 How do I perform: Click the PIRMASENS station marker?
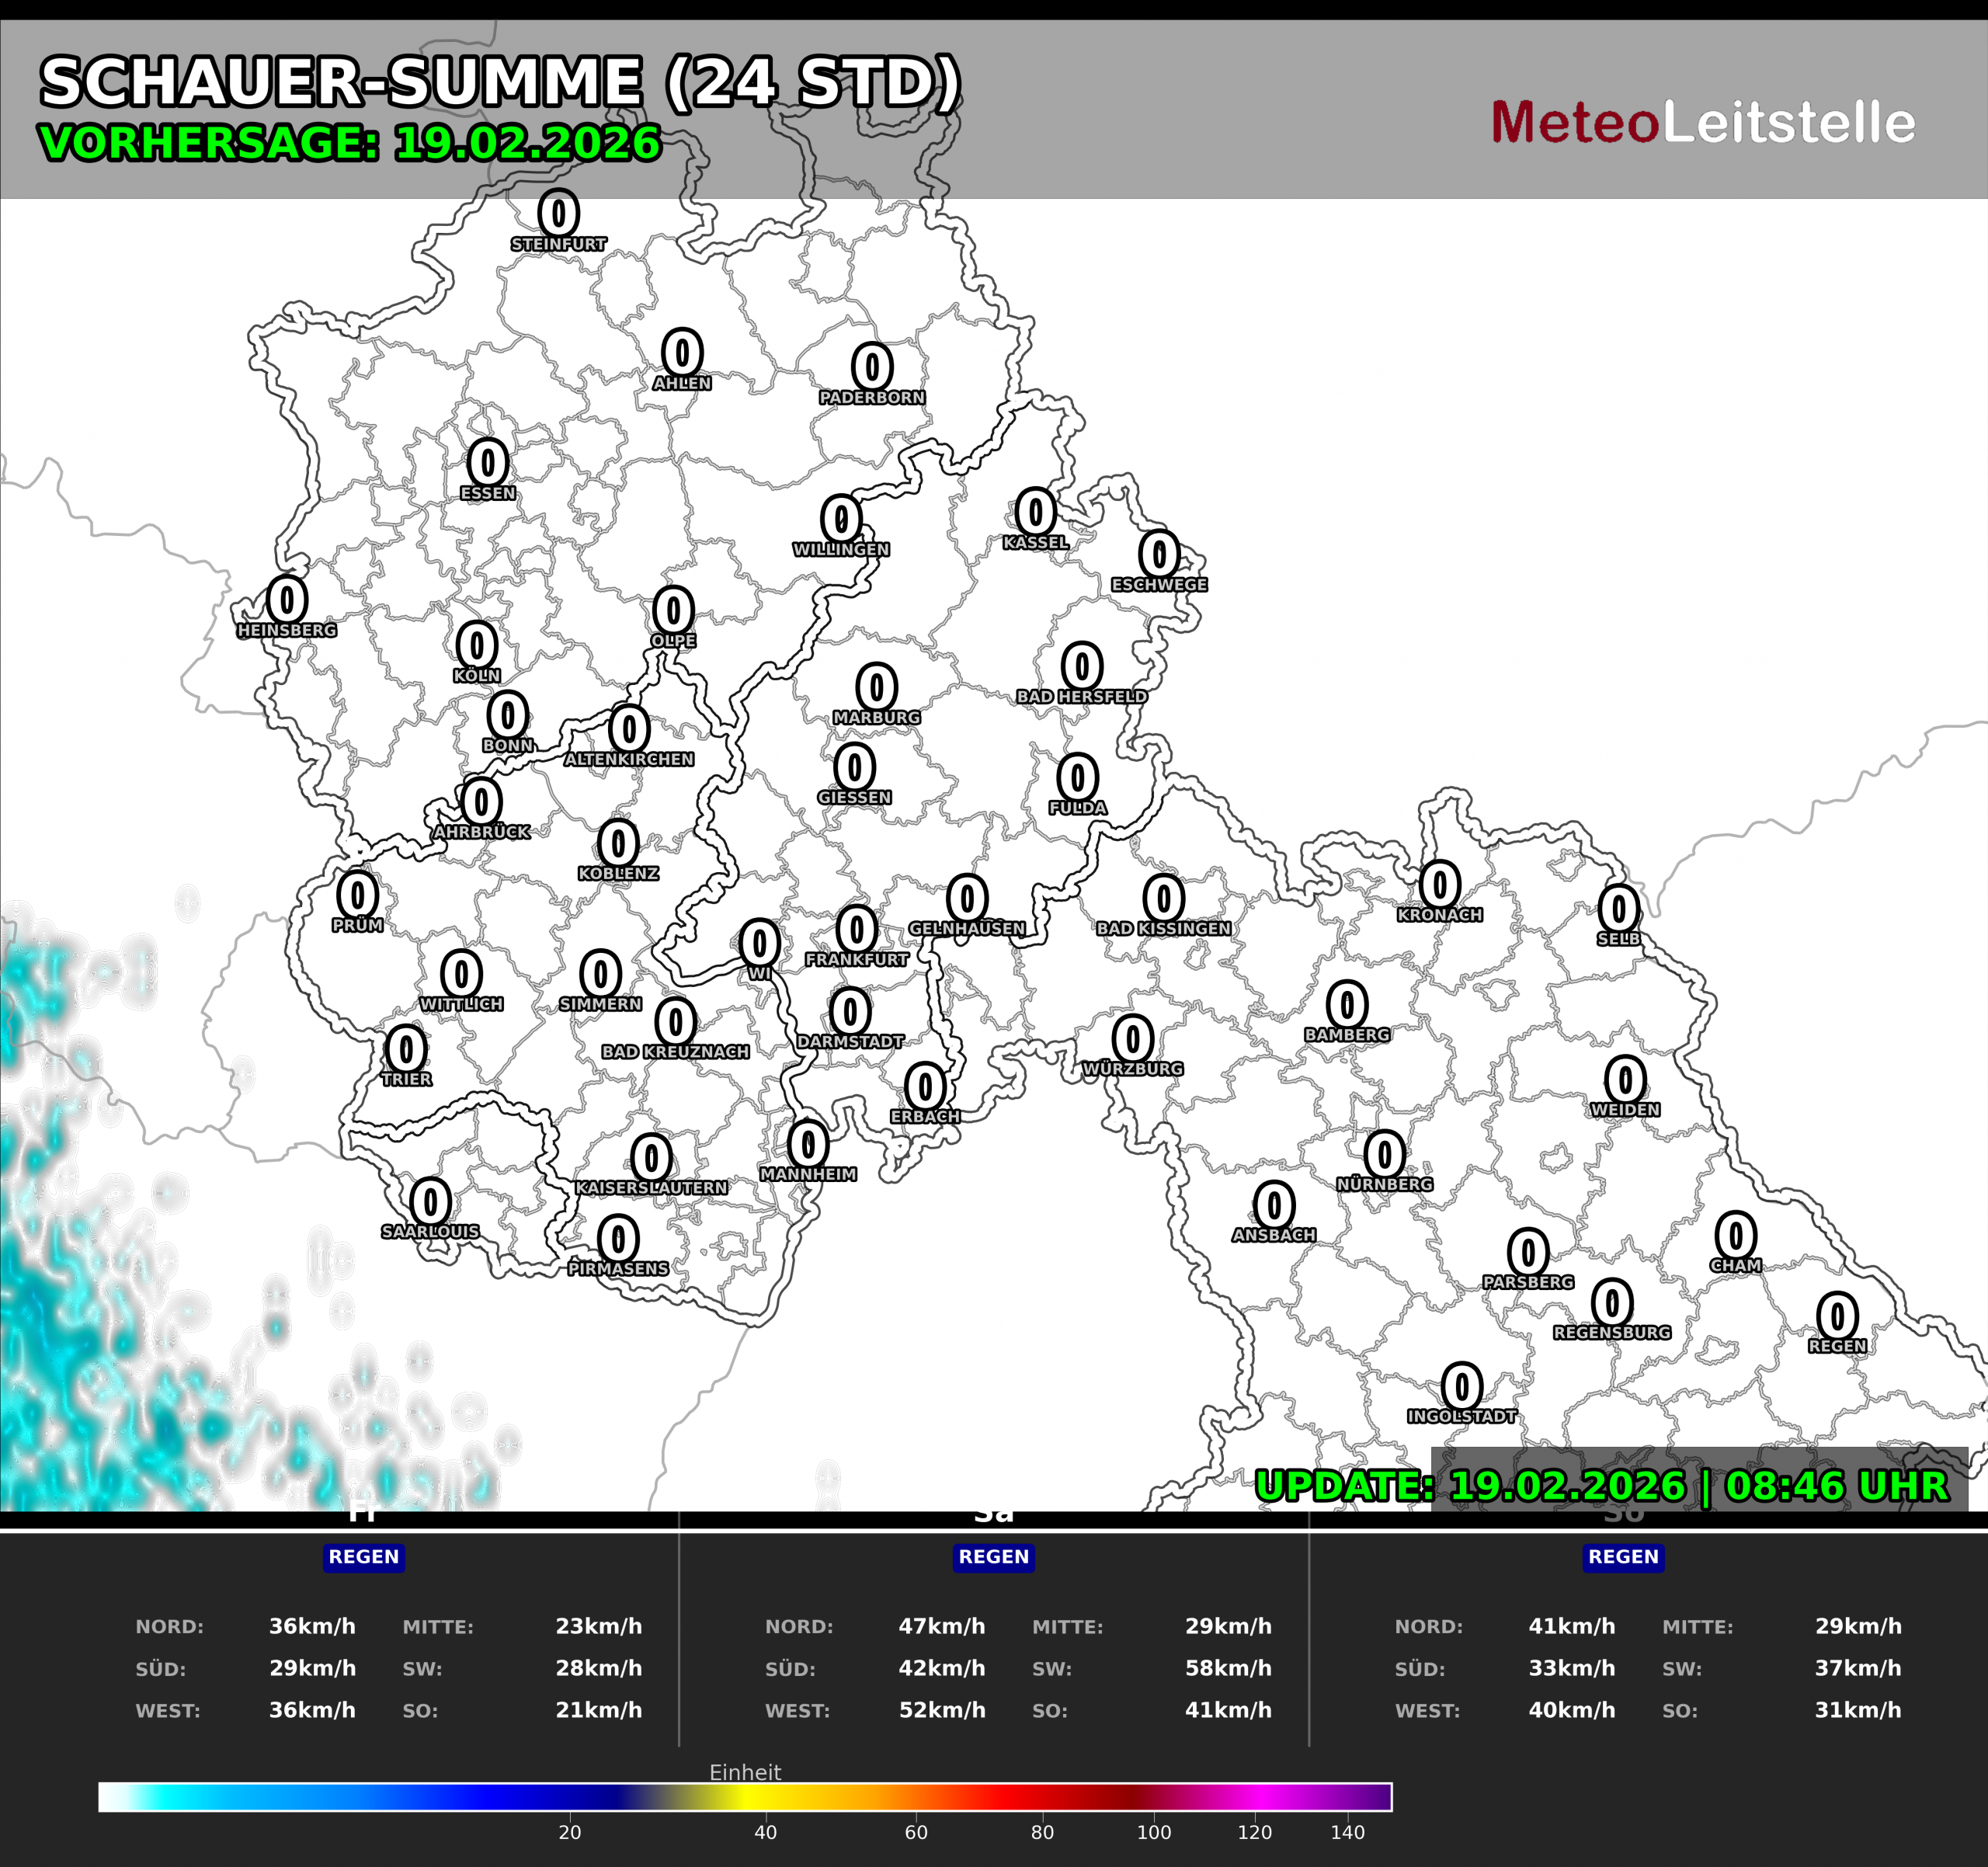click(618, 1239)
